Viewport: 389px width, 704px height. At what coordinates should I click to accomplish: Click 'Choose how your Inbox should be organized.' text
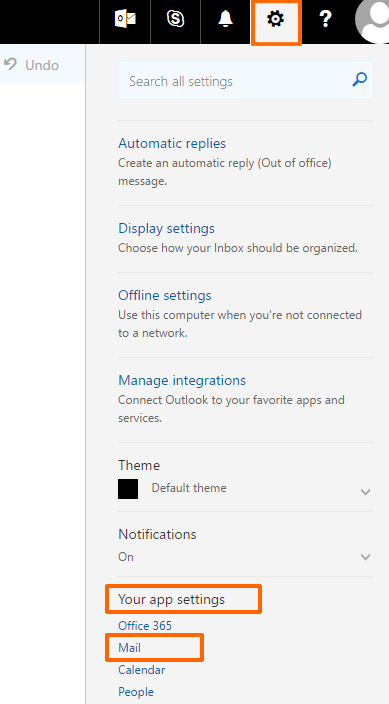click(238, 248)
